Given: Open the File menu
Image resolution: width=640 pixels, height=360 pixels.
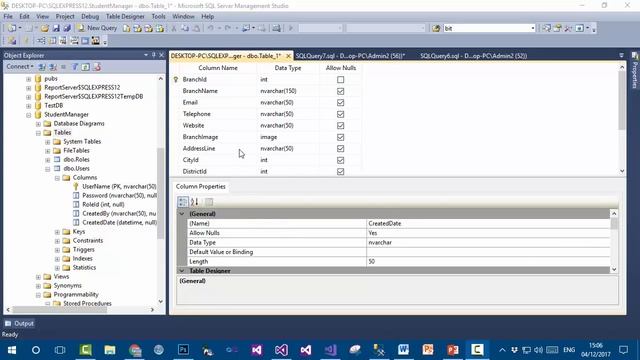Looking at the screenshot, I should [8, 16].
